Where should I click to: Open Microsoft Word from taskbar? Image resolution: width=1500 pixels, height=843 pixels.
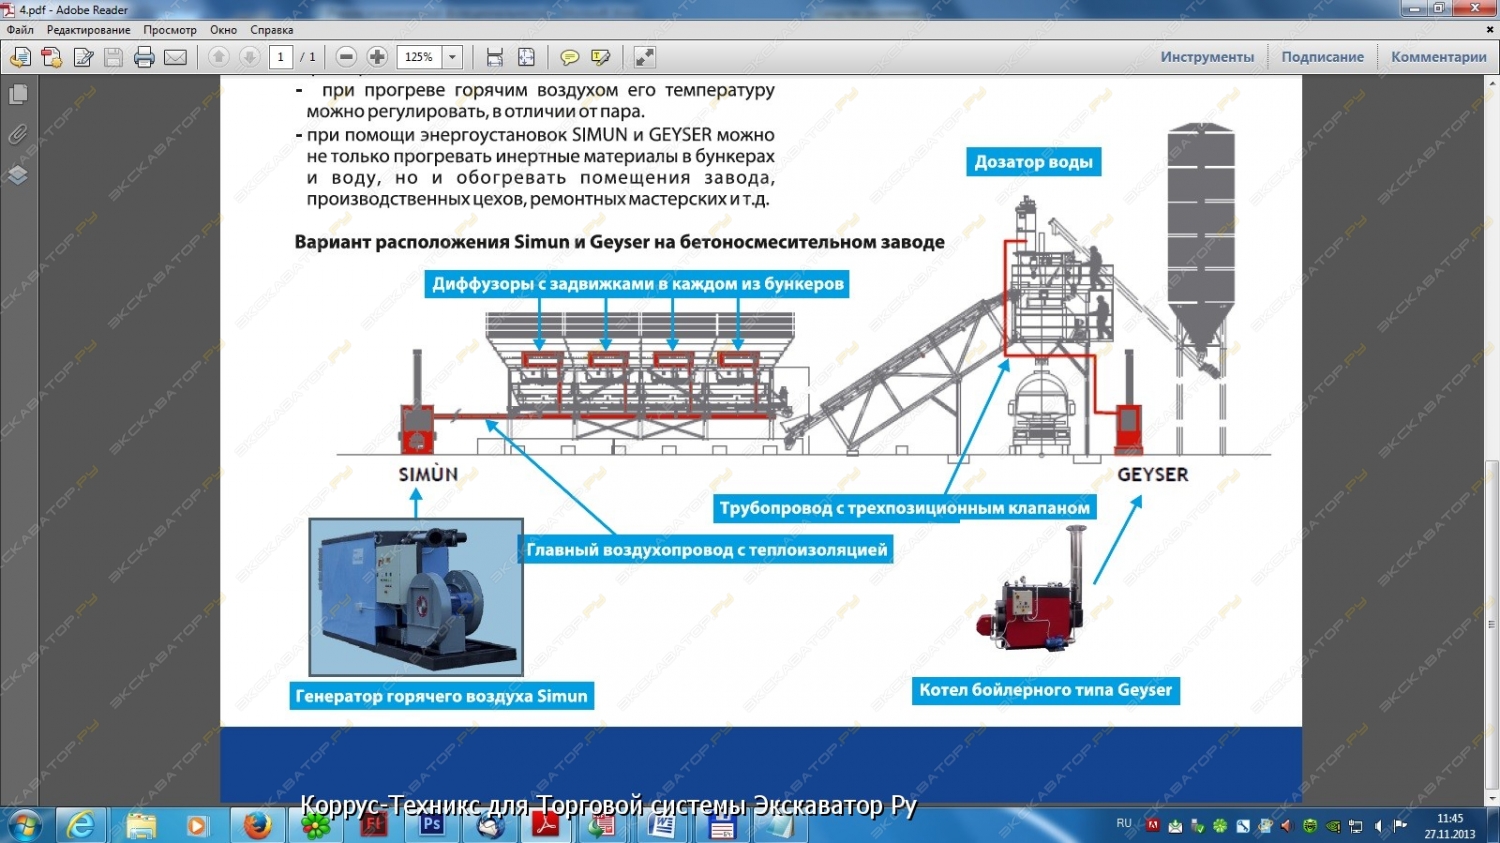tap(662, 826)
